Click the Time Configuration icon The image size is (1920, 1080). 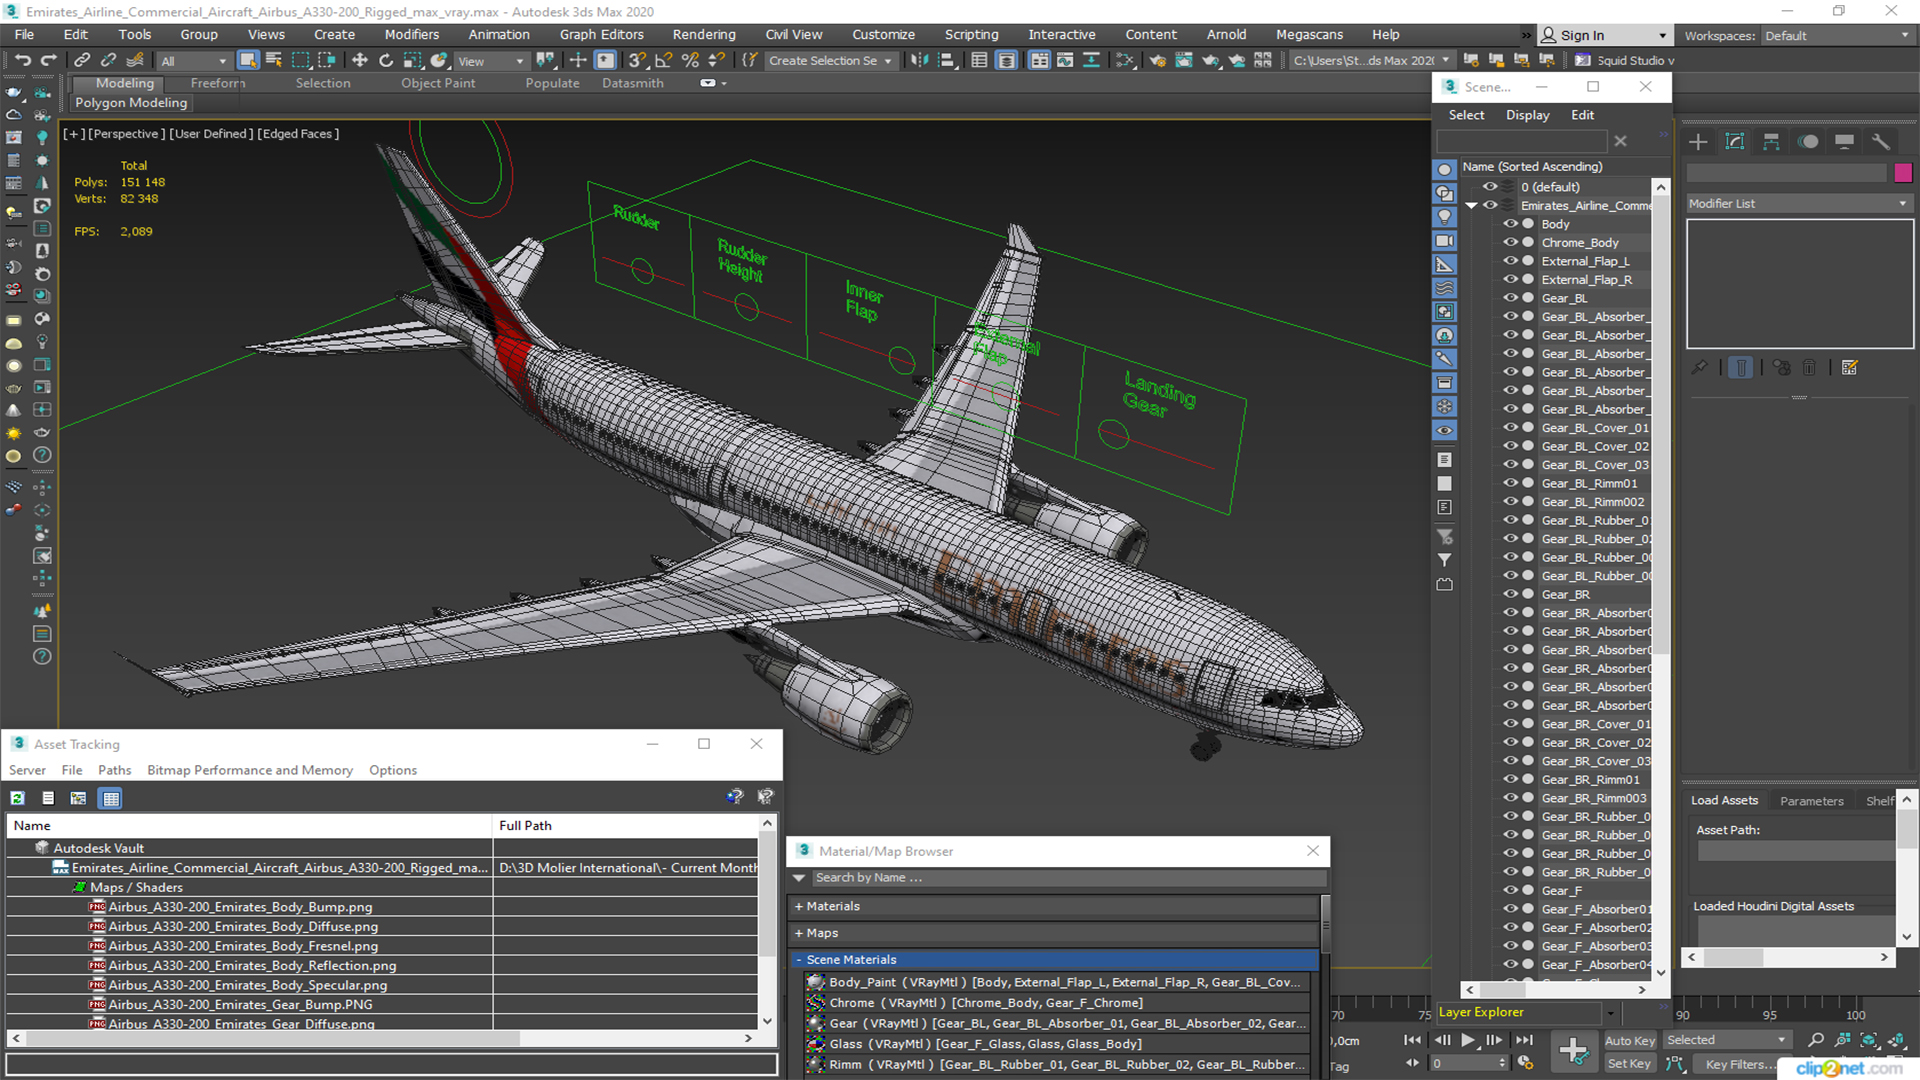tap(1525, 1063)
